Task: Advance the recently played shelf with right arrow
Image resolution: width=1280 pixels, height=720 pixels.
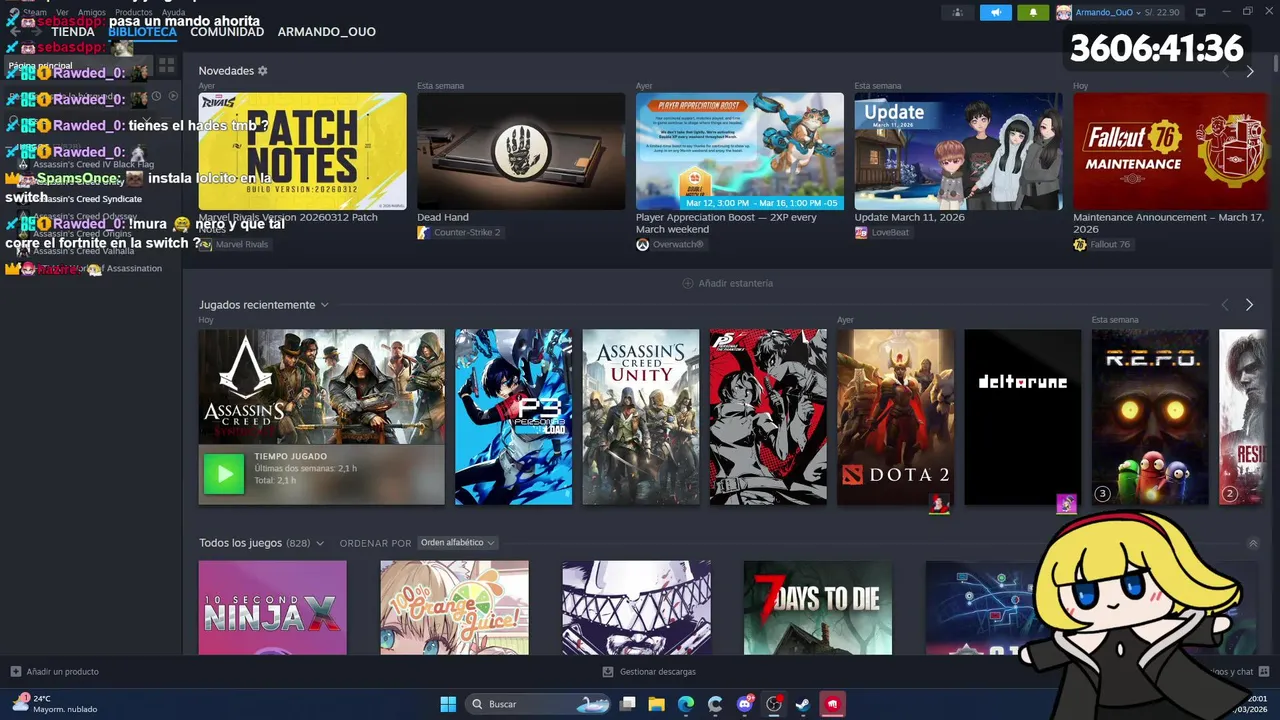Action: 1249,305
